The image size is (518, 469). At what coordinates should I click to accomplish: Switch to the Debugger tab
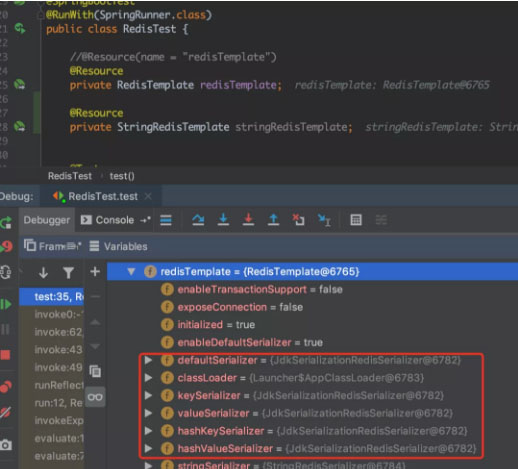(47, 220)
